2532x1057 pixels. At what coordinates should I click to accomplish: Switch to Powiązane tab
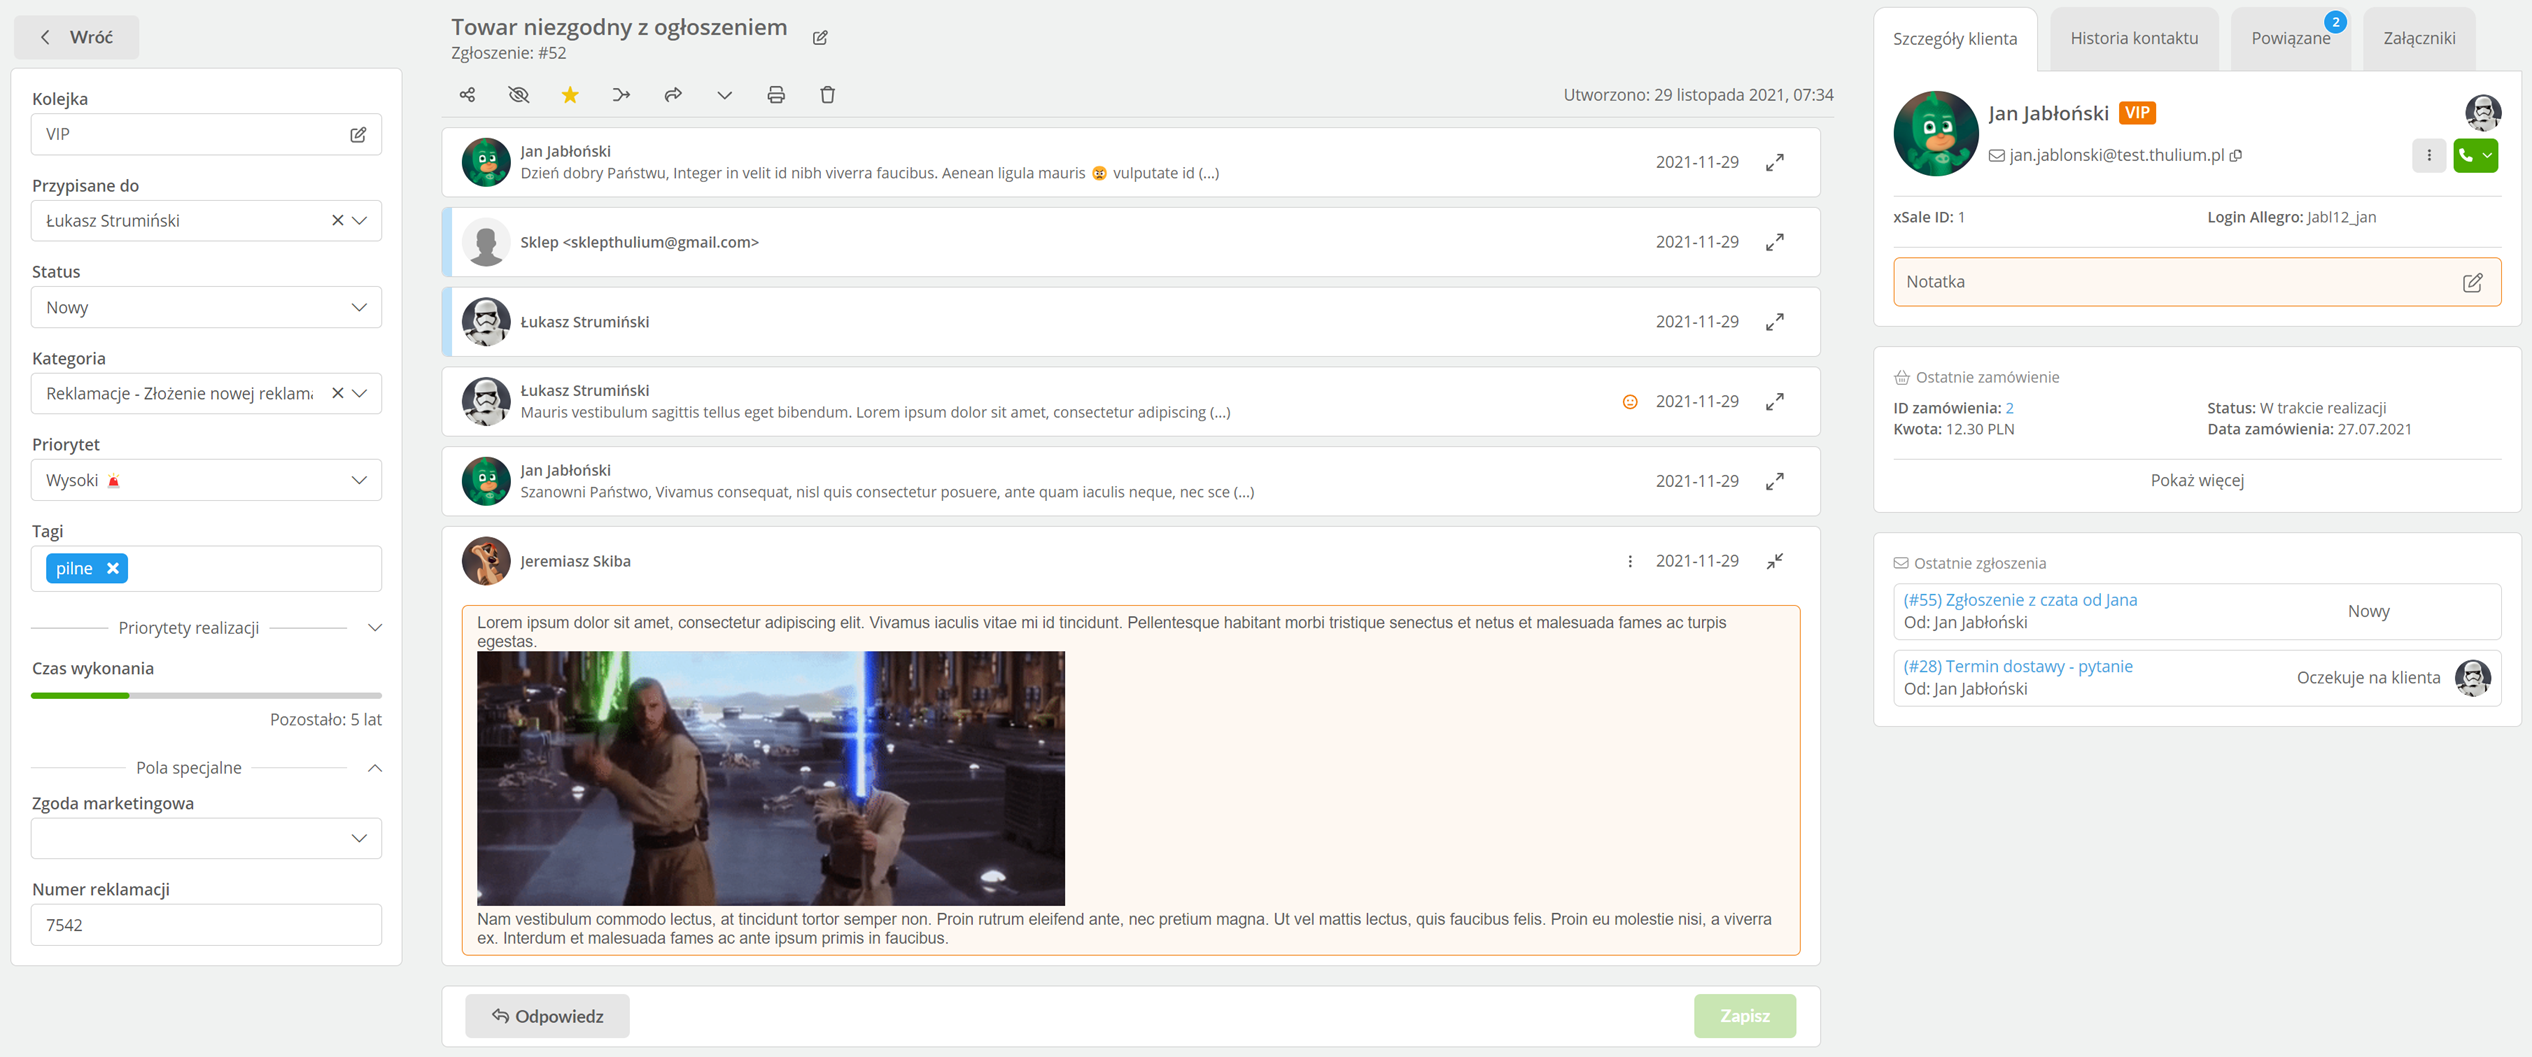(2290, 38)
